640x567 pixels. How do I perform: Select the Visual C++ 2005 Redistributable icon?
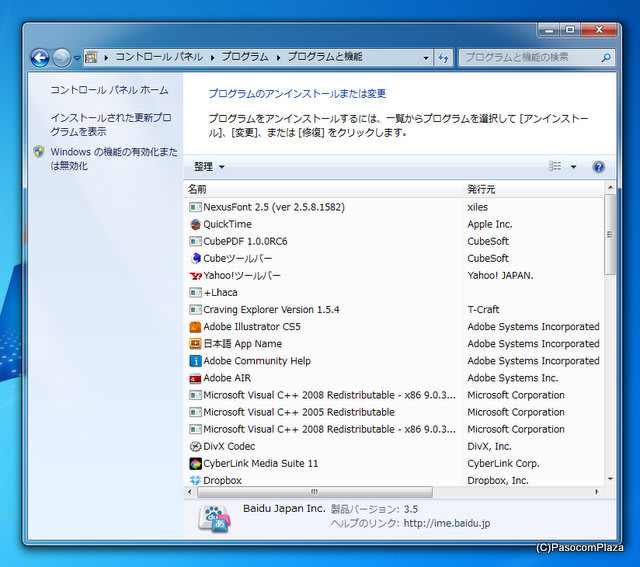pyautogui.click(x=195, y=412)
